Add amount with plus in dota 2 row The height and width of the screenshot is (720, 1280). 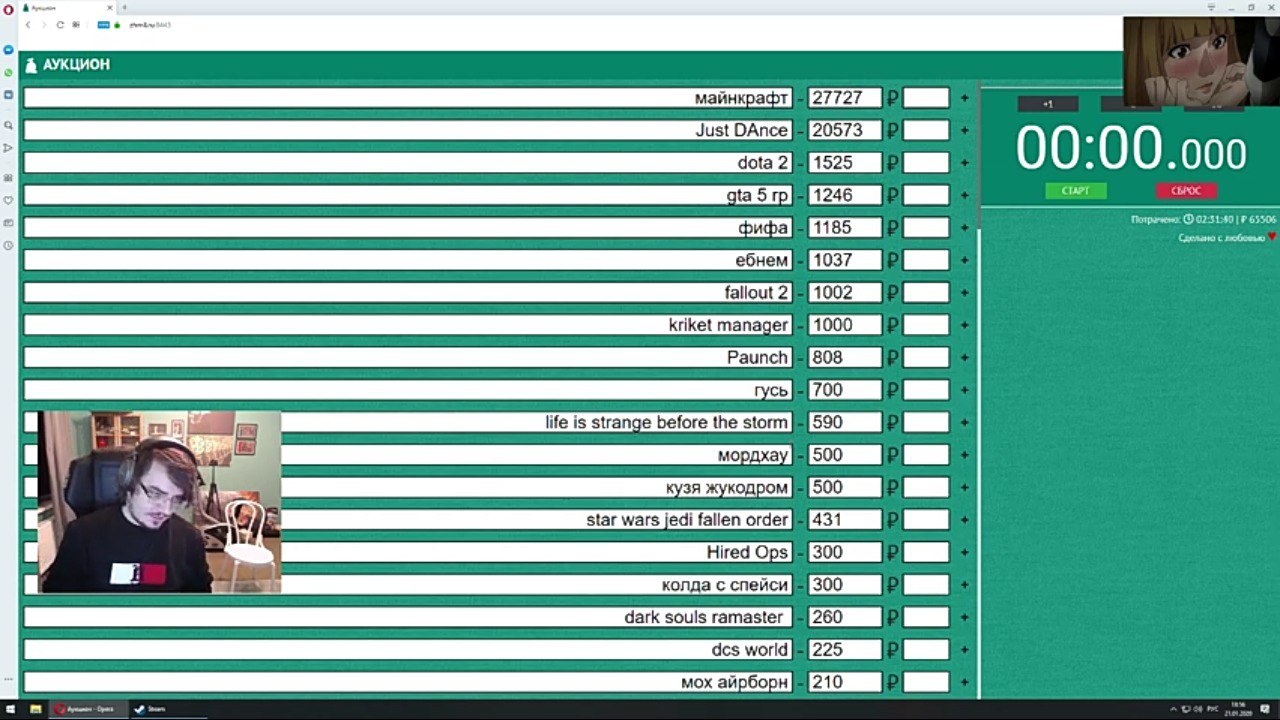click(x=964, y=163)
